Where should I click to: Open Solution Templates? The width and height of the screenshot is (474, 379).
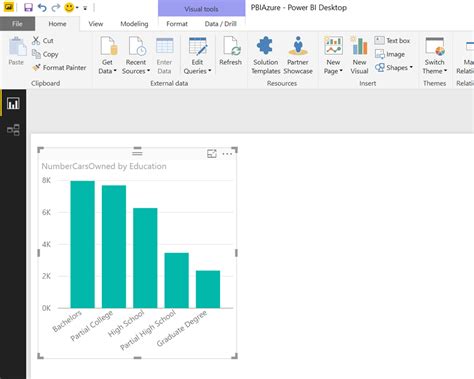(x=266, y=56)
